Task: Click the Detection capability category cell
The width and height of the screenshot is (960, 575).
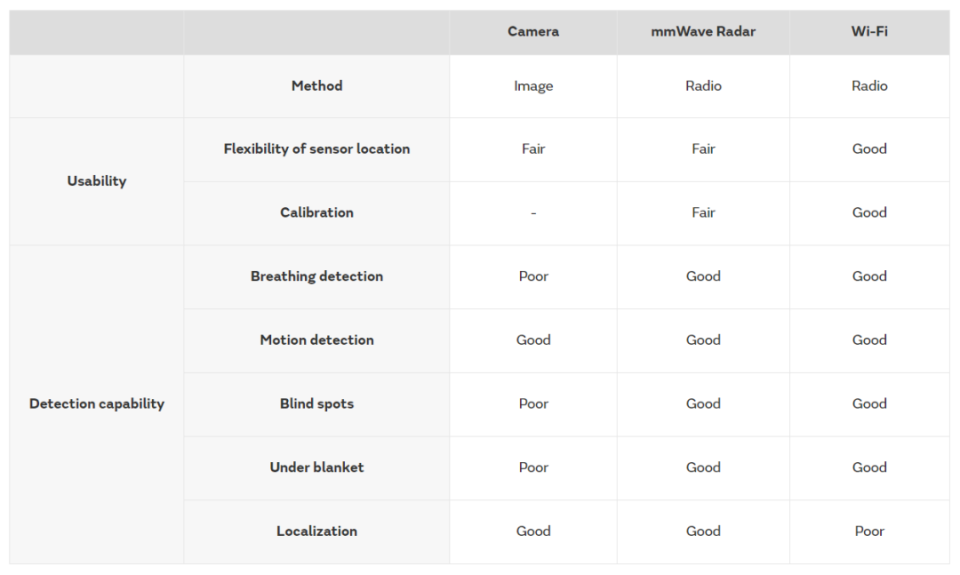Action: tap(97, 404)
